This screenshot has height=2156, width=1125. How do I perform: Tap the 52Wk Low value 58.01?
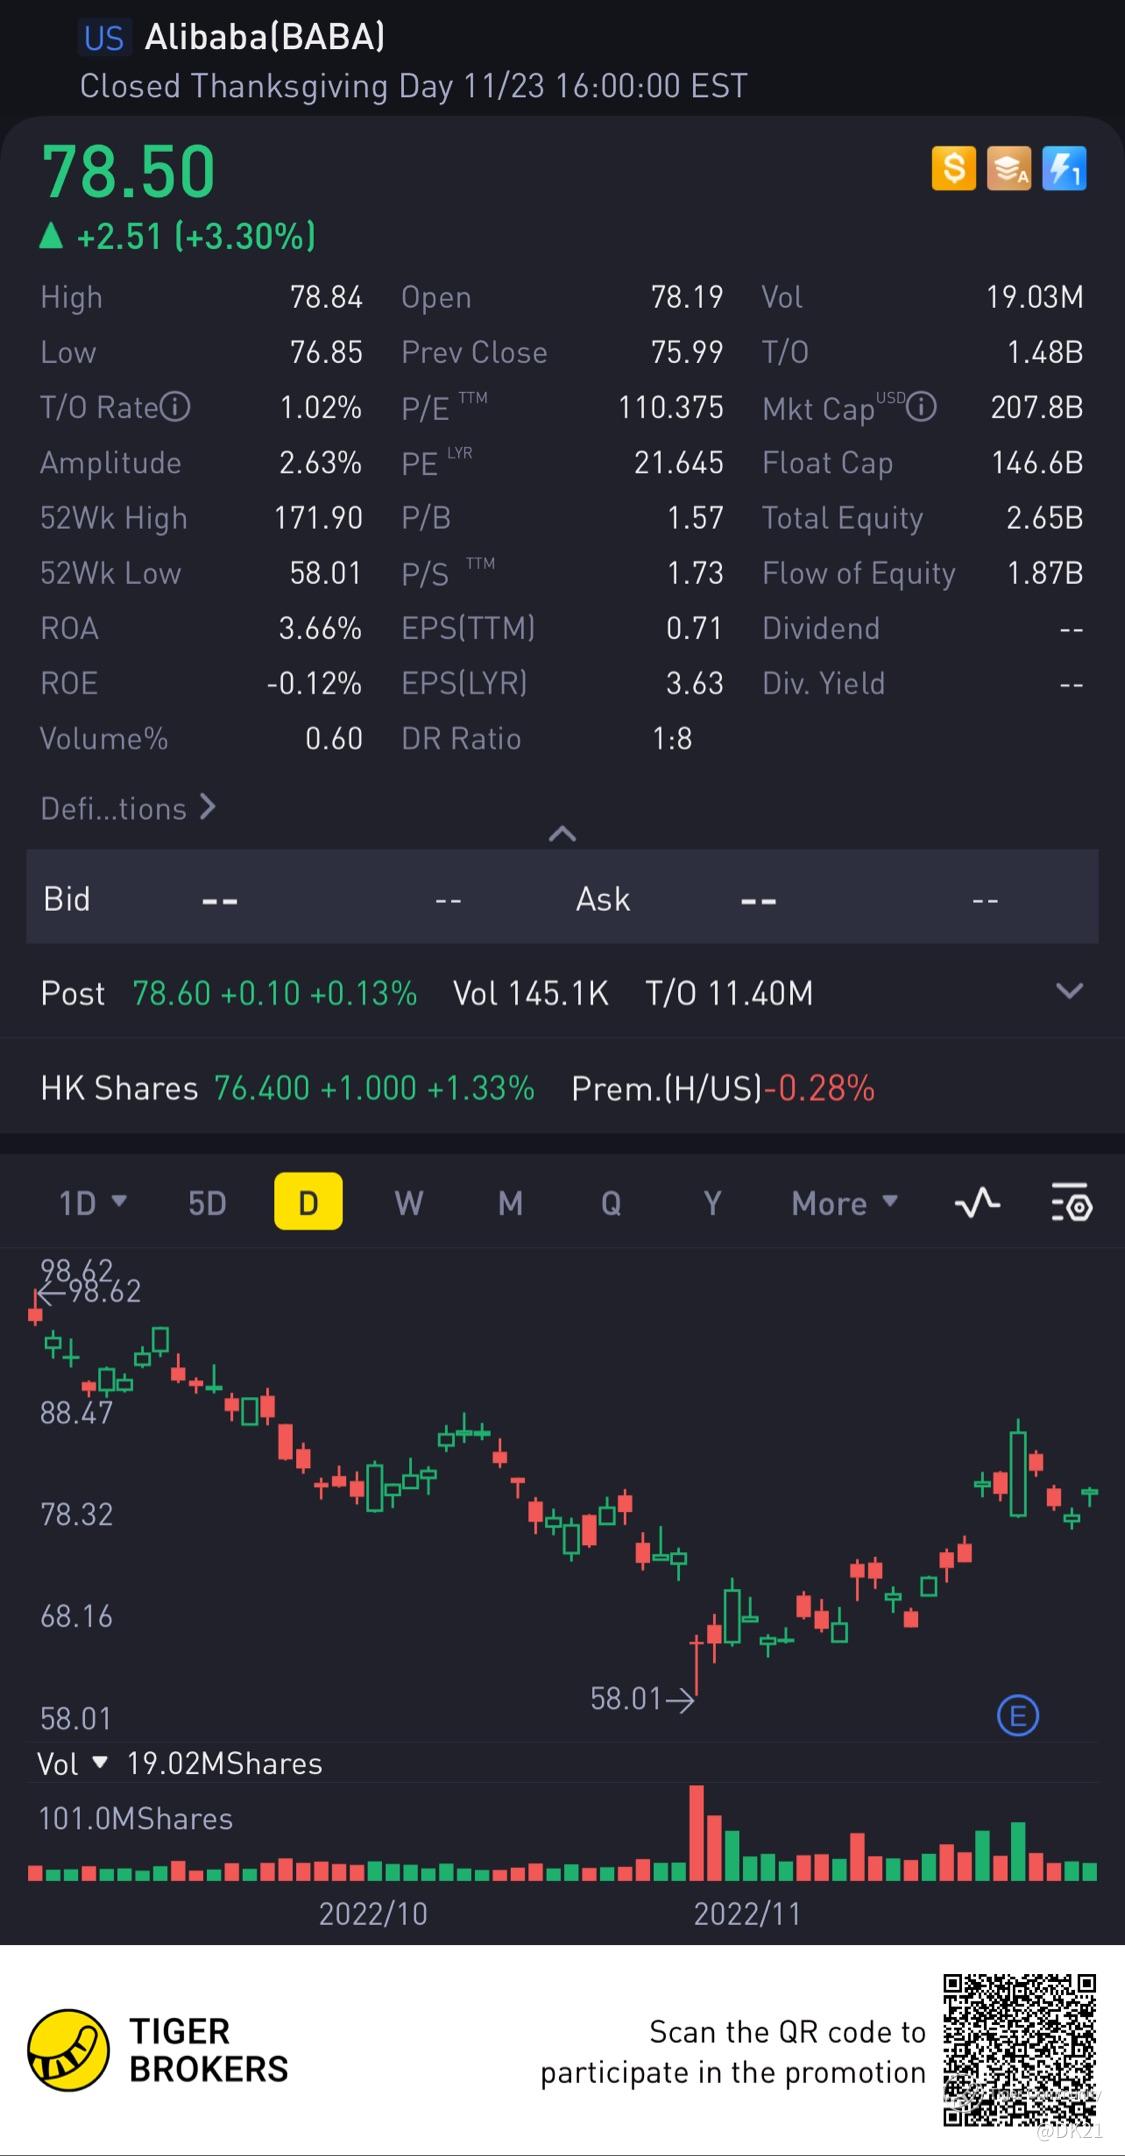[325, 573]
